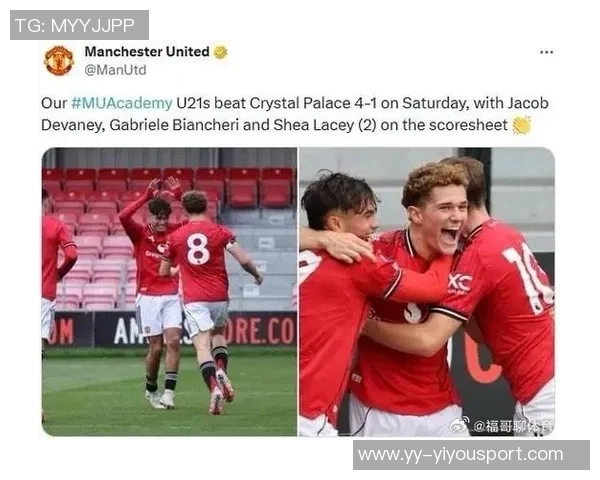Open the three-dot more options menu
Screen dimensions: 600x480
tap(546, 52)
